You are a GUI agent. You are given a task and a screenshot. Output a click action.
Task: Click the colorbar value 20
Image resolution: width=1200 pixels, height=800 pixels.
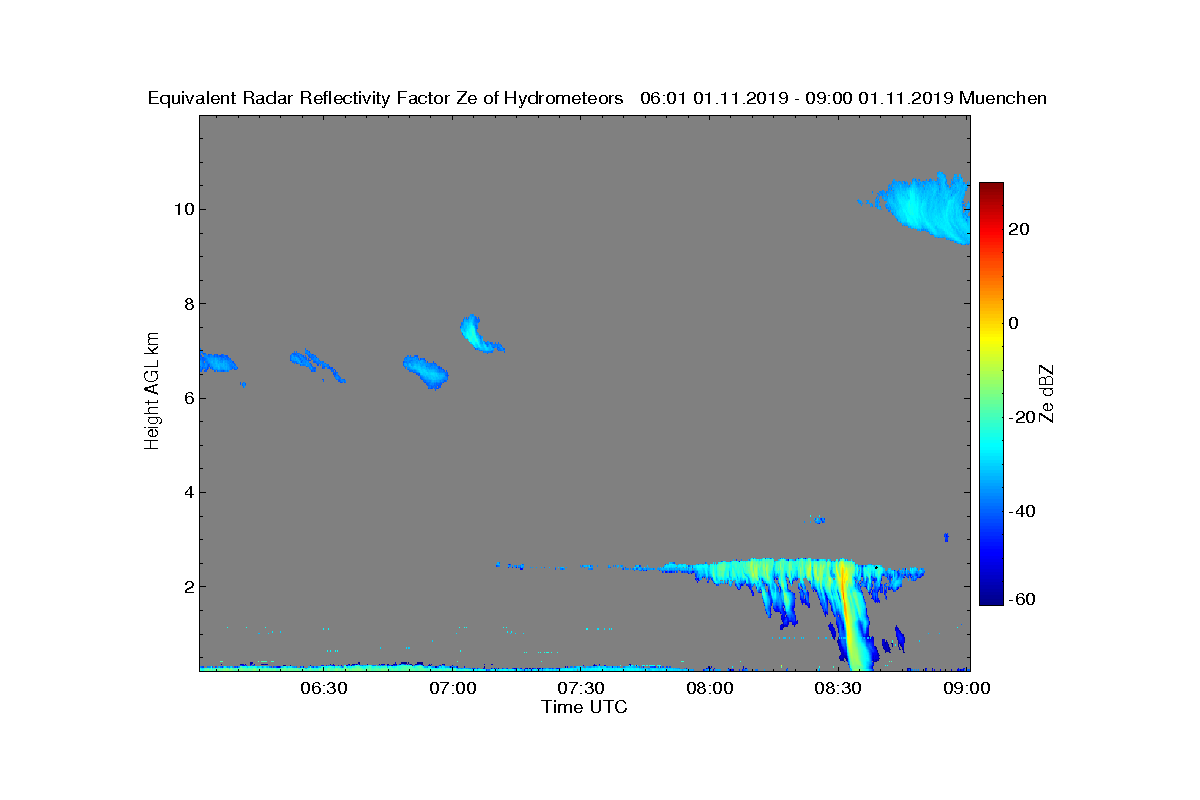coord(1019,229)
